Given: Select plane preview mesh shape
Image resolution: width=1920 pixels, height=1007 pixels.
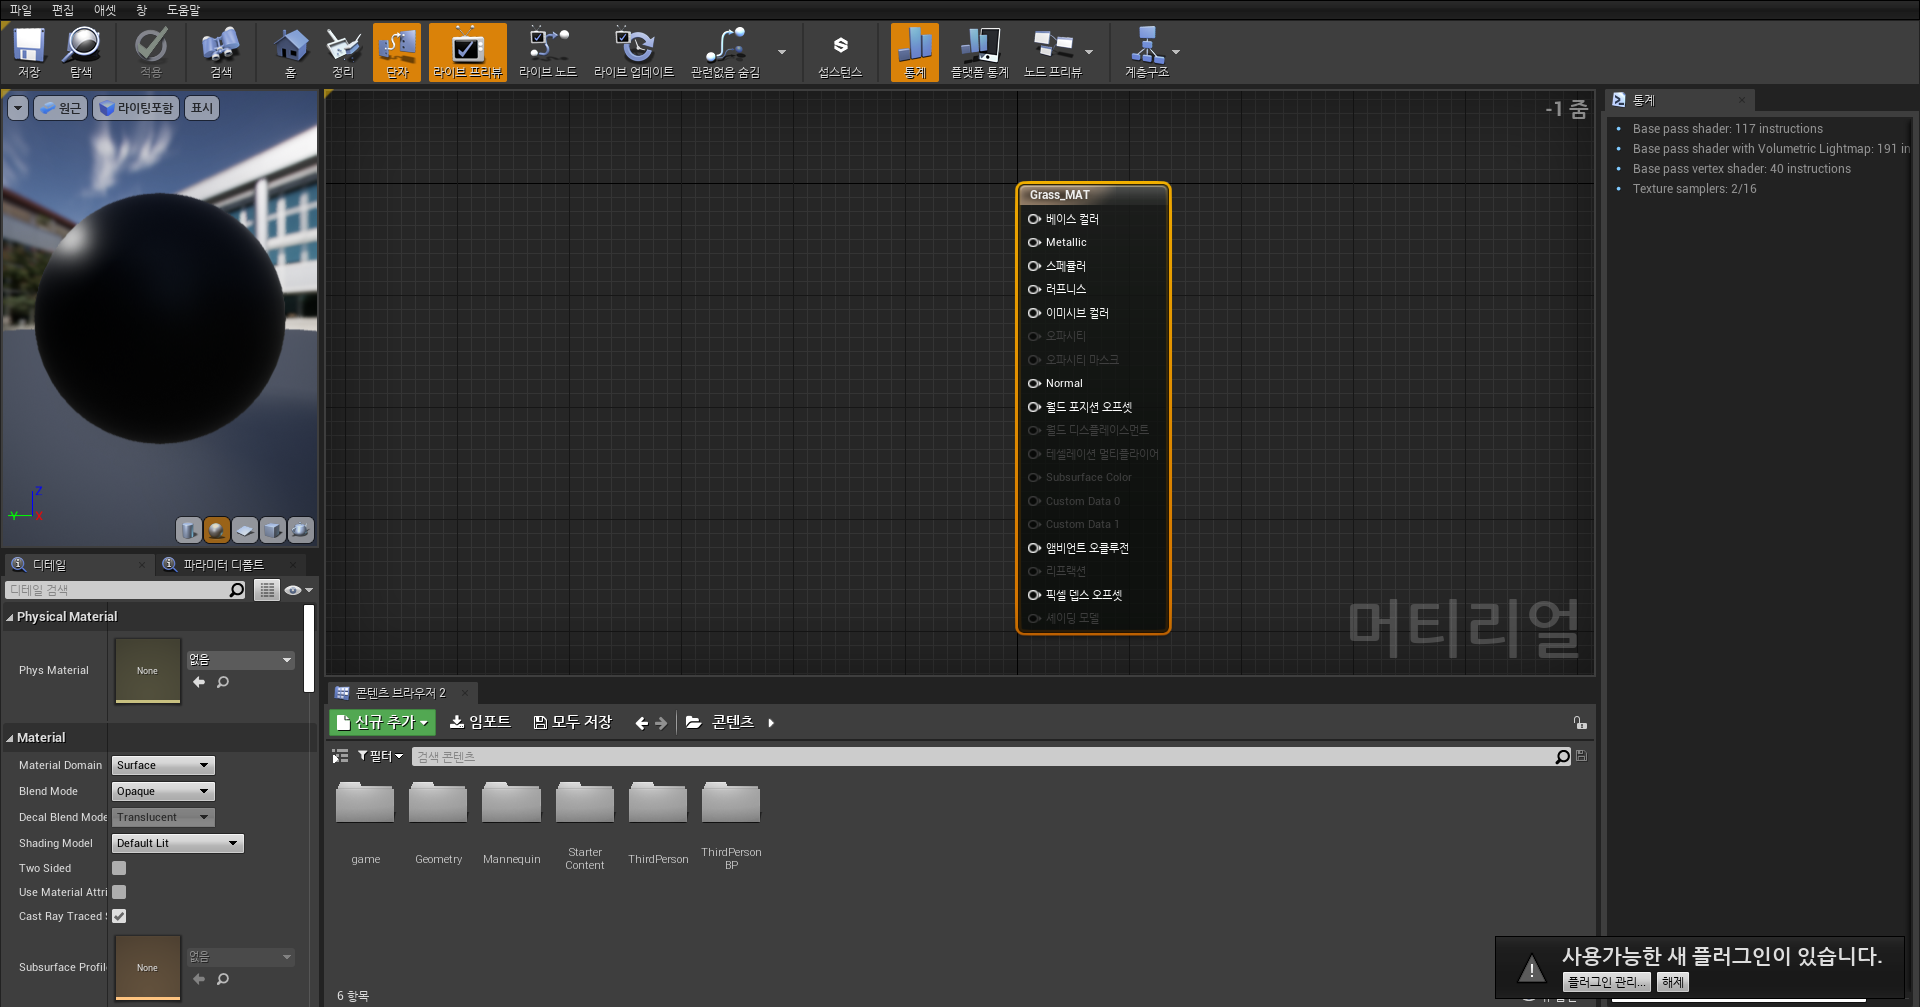Looking at the screenshot, I should (244, 530).
